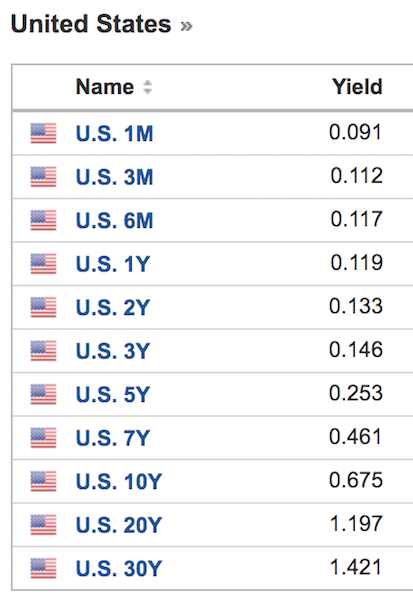Click the flag icon beside U.S. 6M
Viewport: 413px width, 600px height.
[x=44, y=220]
